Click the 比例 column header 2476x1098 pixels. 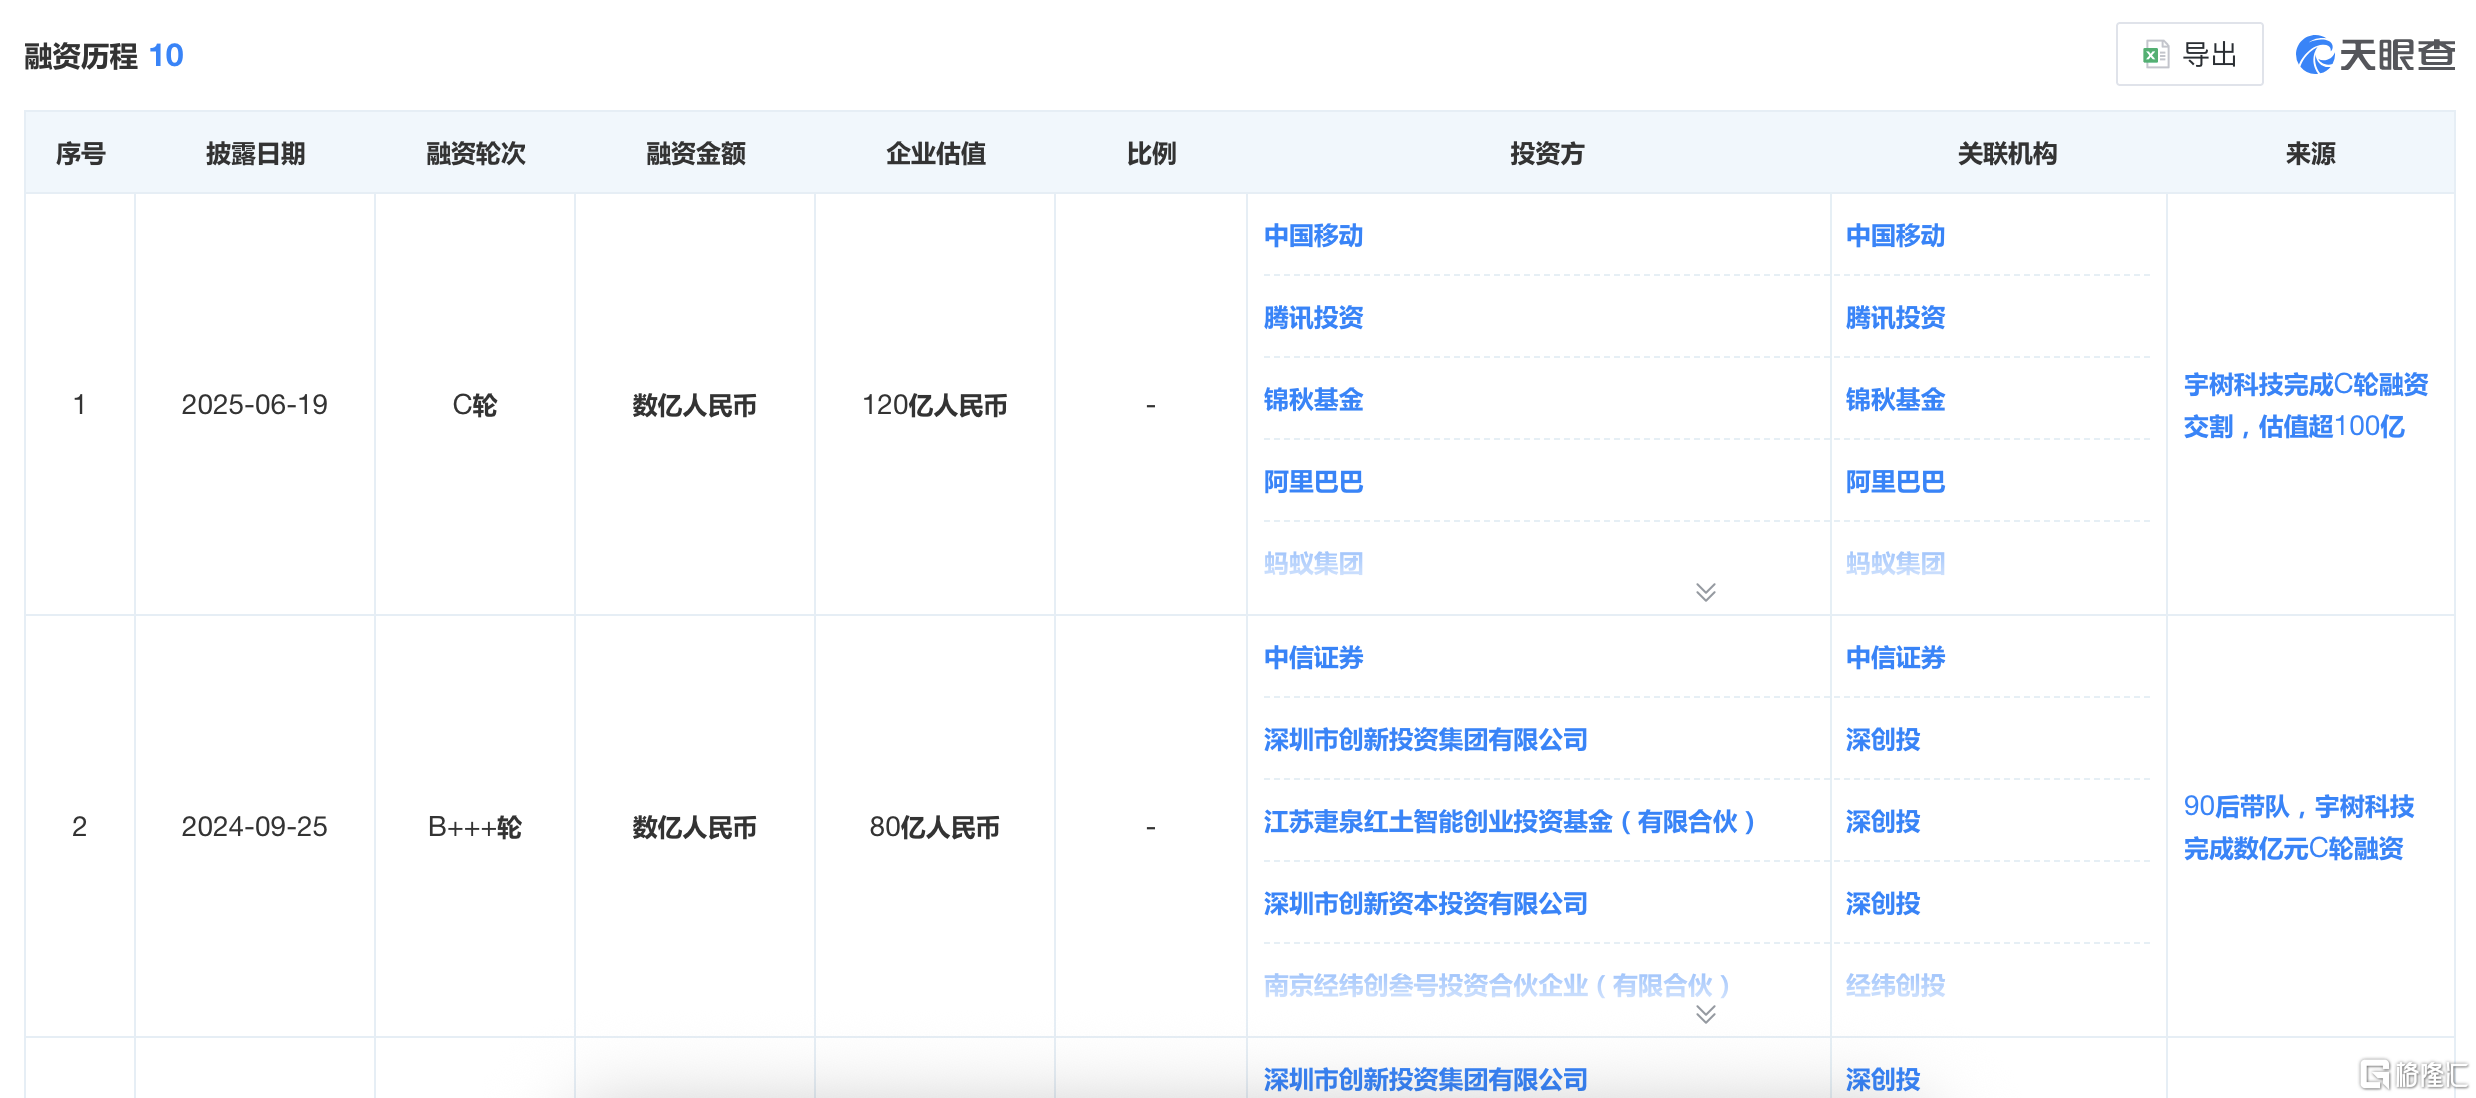tap(1151, 154)
